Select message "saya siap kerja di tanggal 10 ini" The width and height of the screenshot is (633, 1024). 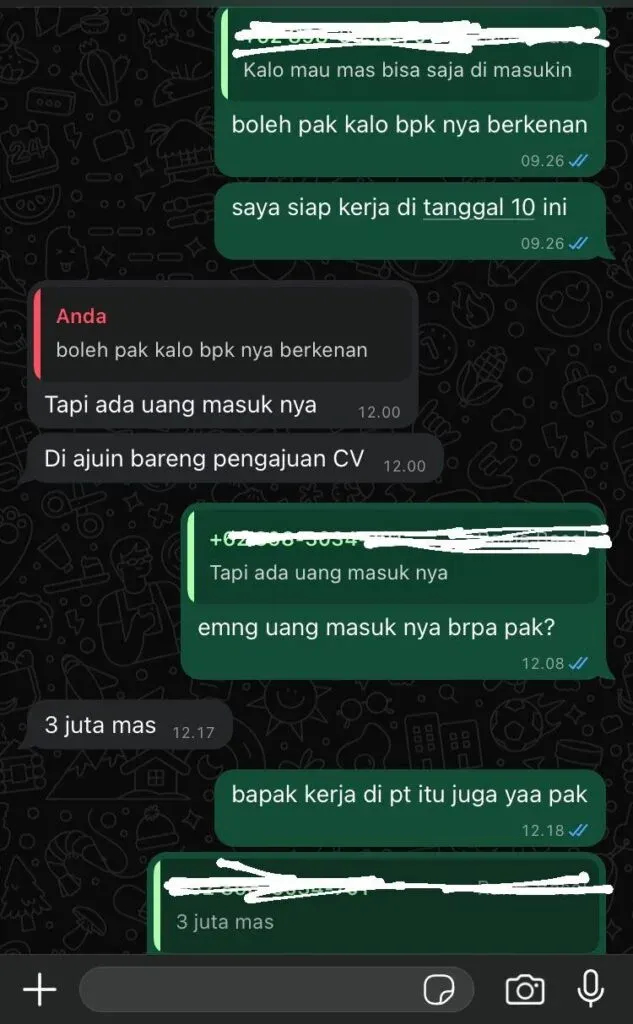pyautogui.click(x=410, y=221)
